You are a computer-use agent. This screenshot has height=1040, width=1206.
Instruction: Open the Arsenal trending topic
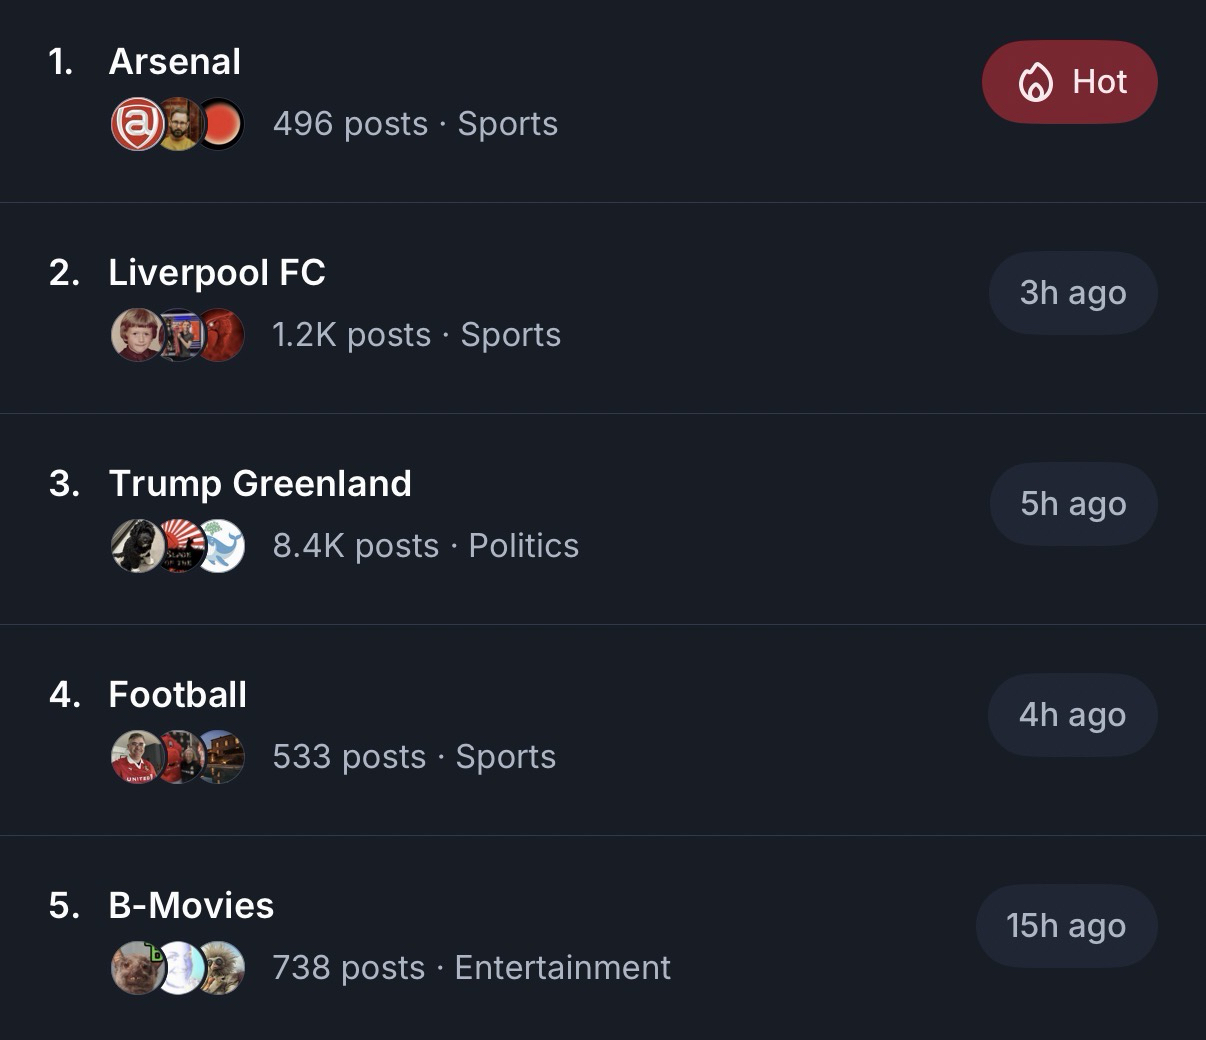[x=175, y=62]
